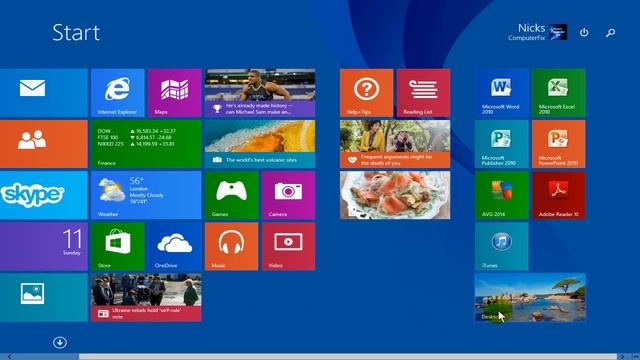Open the Photos tile

pyautogui.click(x=44, y=298)
